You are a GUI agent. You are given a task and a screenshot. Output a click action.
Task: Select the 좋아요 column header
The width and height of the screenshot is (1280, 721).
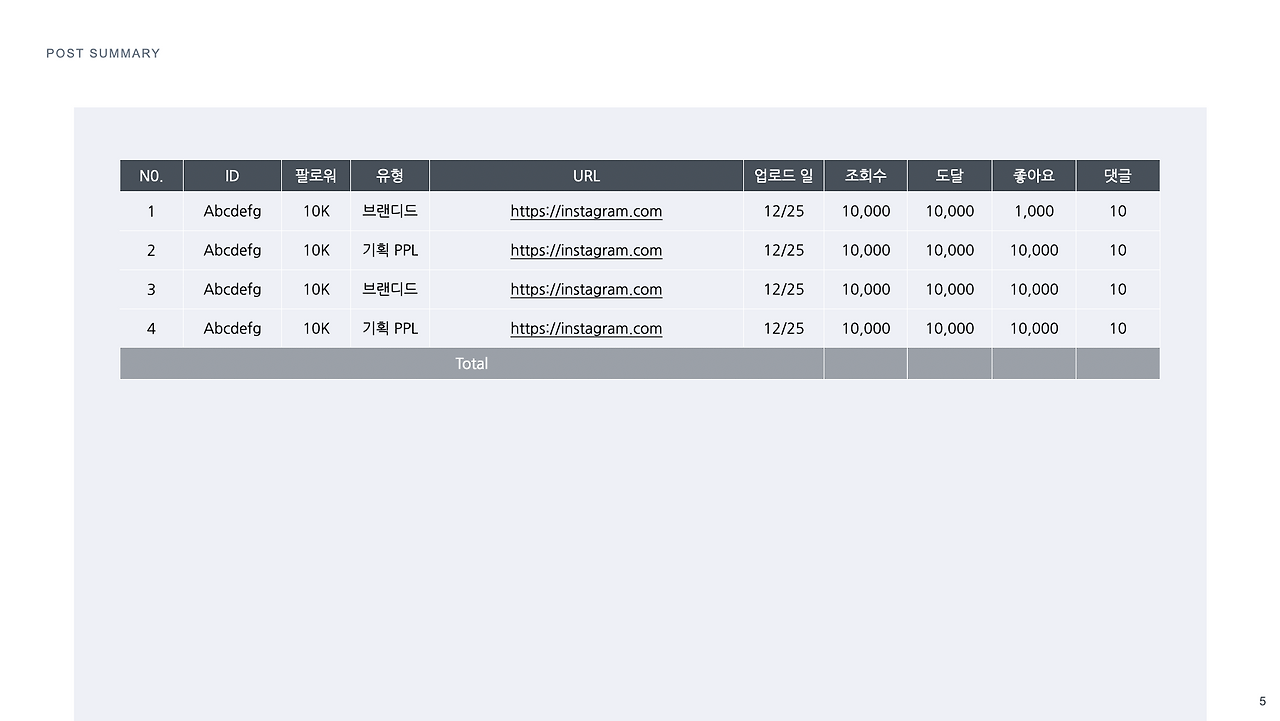tap(1034, 175)
